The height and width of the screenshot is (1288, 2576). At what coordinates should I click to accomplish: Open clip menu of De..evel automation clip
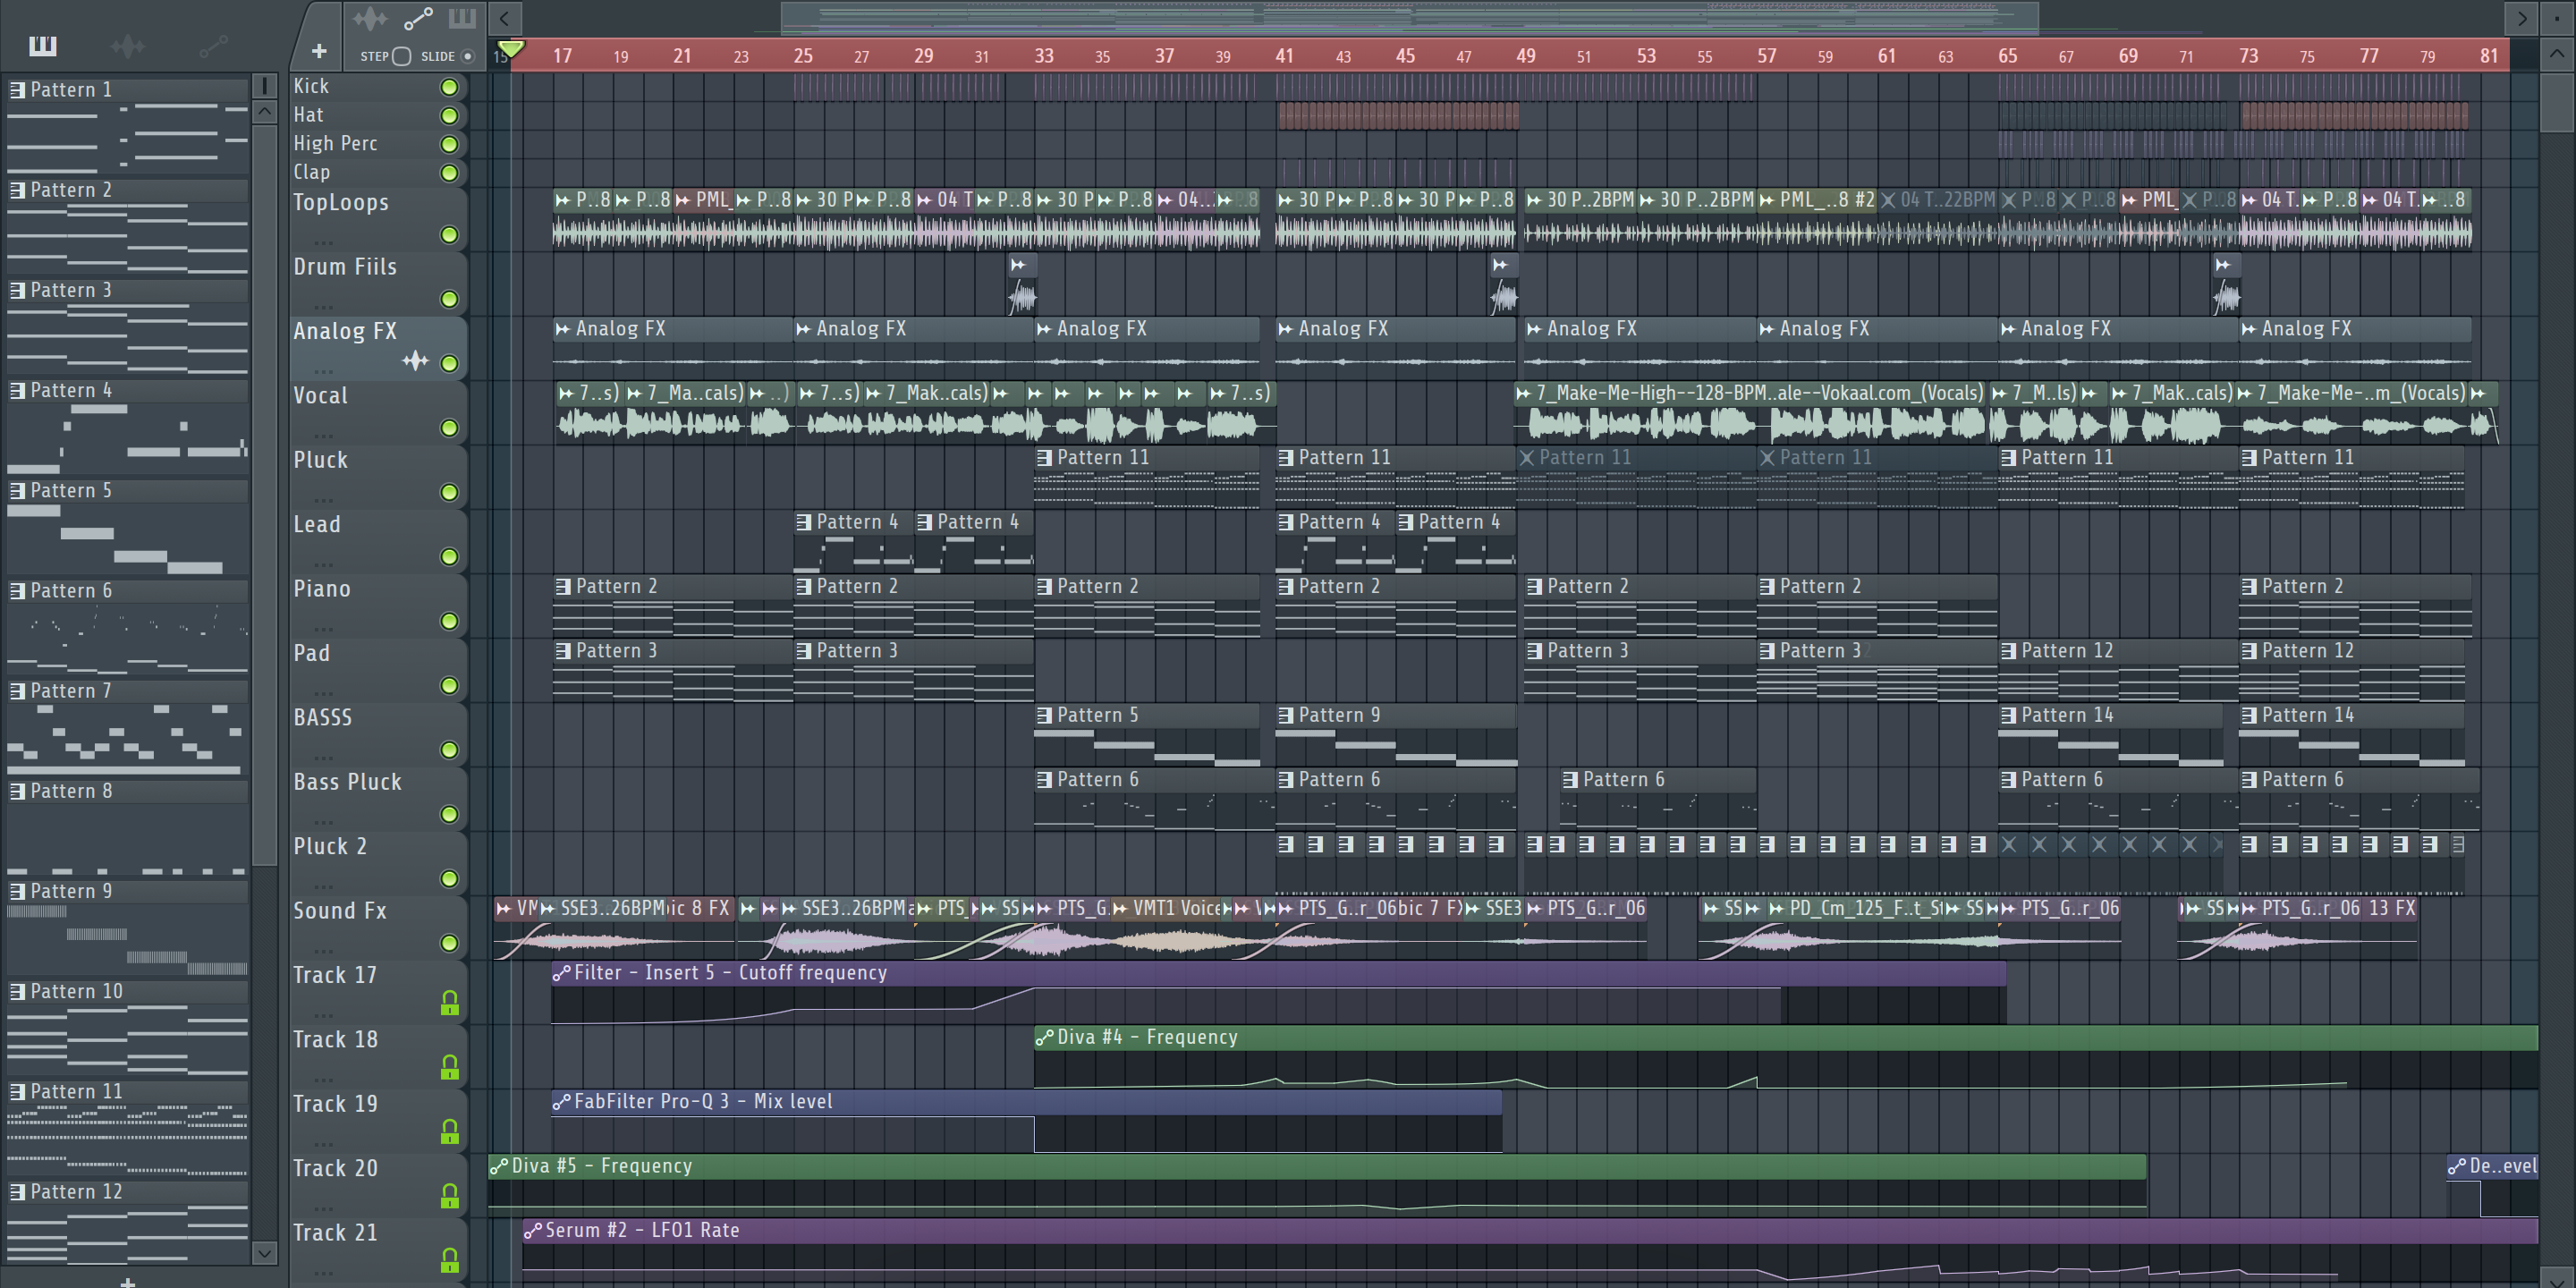(2457, 1166)
